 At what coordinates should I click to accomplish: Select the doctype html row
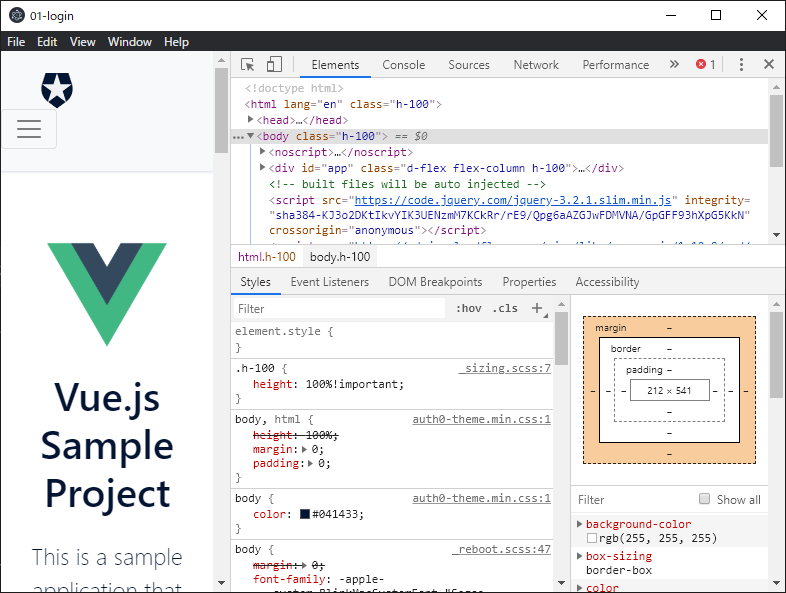point(294,88)
